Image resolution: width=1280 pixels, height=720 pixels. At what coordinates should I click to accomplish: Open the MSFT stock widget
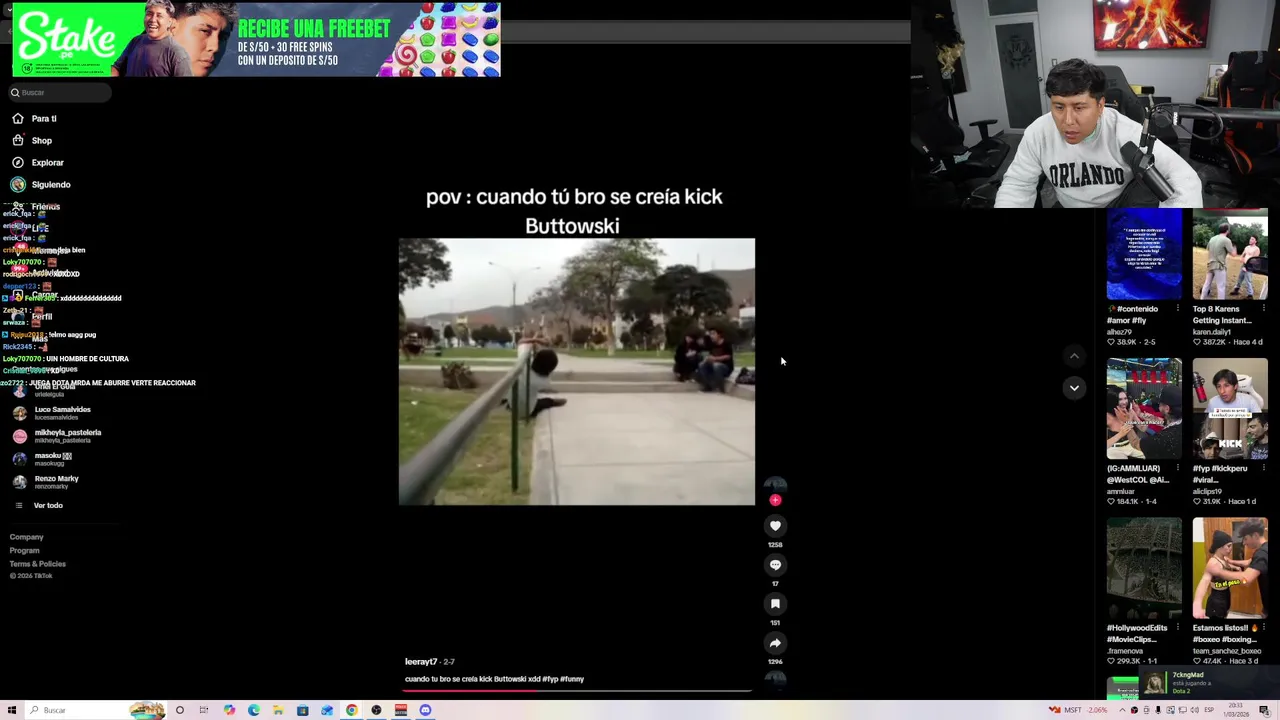click(x=1078, y=710)
